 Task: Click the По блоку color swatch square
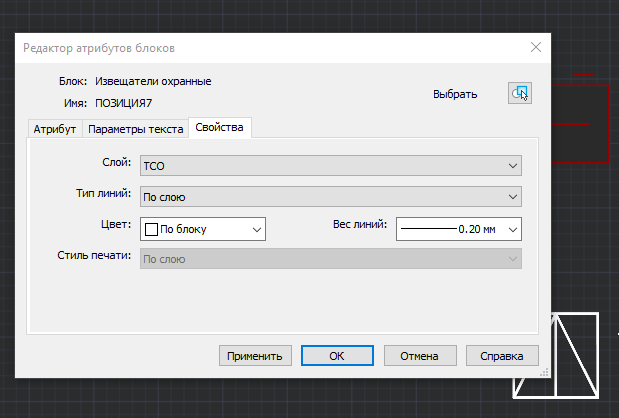coord(152,229)
